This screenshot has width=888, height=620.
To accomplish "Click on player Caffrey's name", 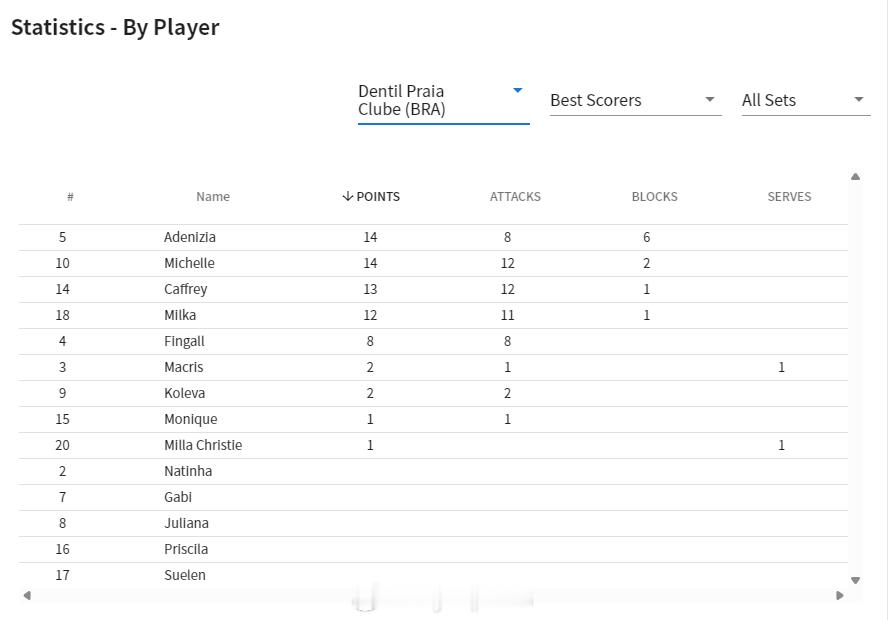I will (x=186, y=290).
